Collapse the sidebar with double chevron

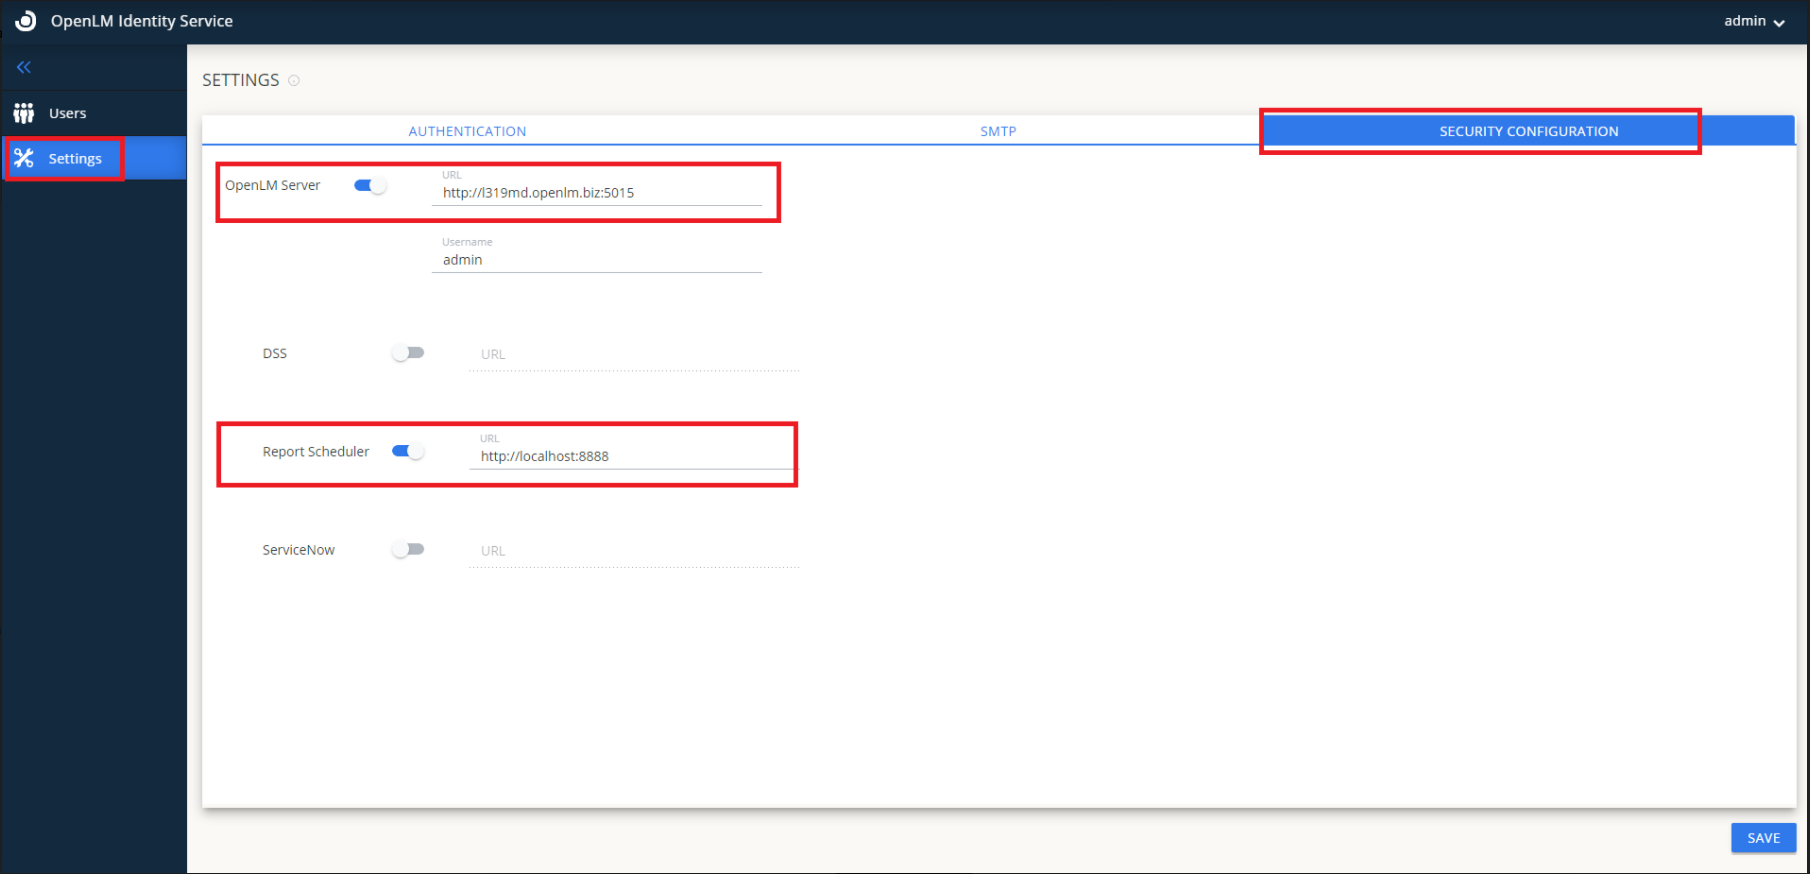(x=24, y=67)
